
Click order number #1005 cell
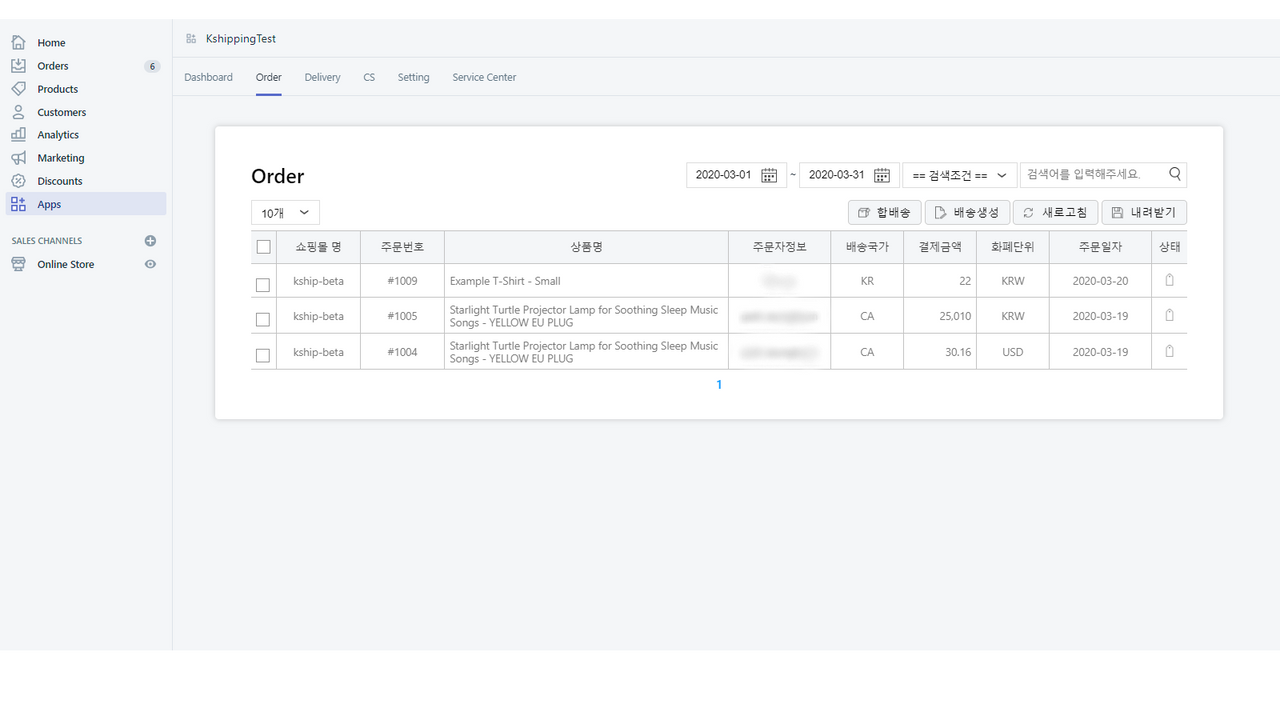(x=402, y=316)
